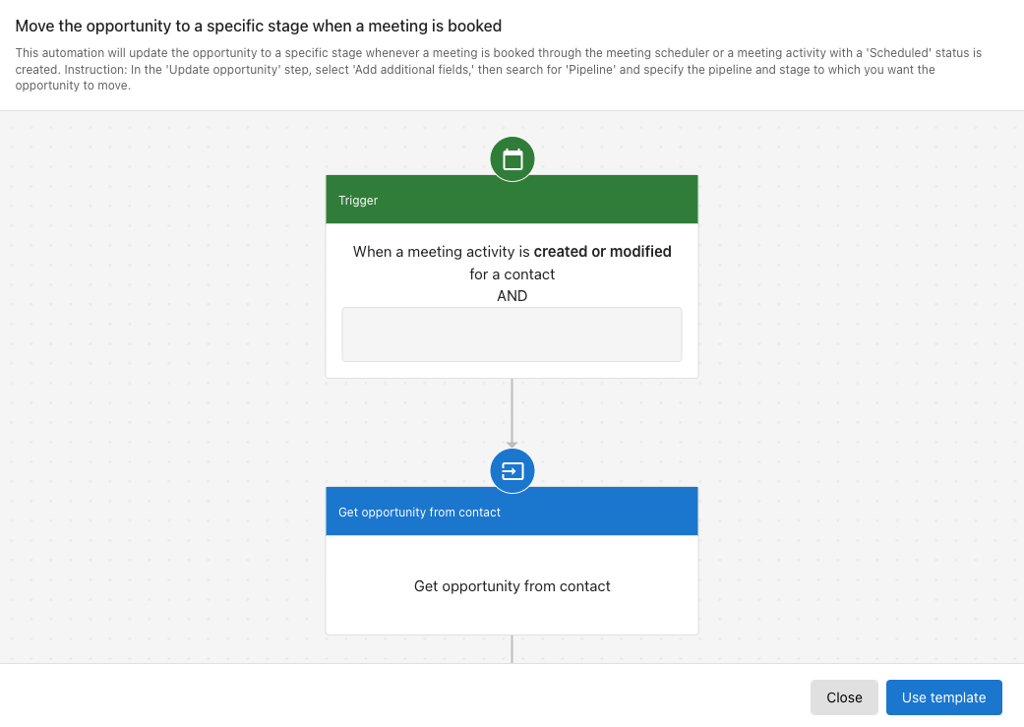Click the connector line between the two steps
Viewport: 1024px width, 727px height.
pyautogui.click(x=512, y=413)
